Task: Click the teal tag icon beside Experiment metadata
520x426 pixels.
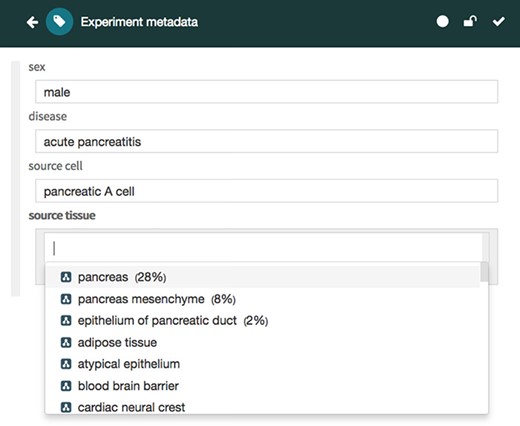Action: [59, 22]
